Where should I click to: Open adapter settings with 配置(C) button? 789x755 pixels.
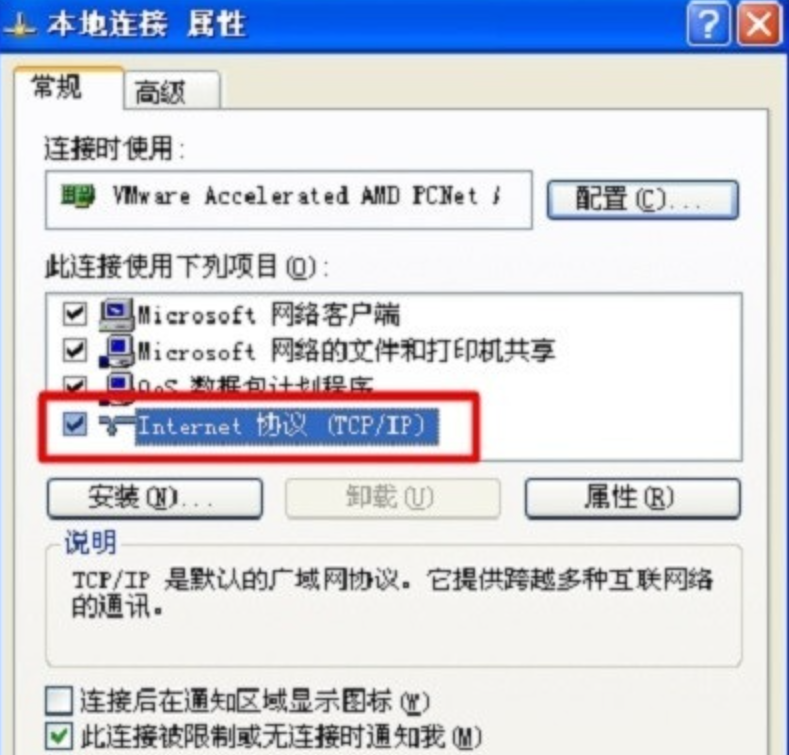tap(643, 199)
